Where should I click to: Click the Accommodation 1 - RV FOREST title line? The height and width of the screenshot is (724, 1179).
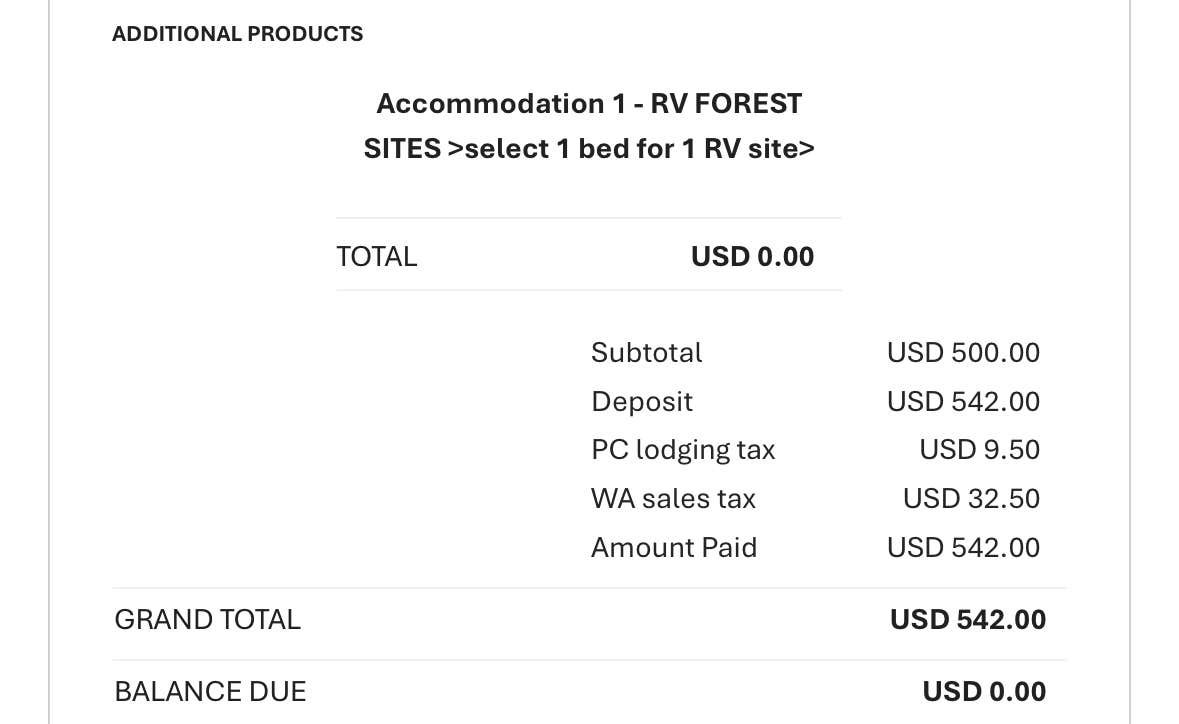click(x=589, y=103)
